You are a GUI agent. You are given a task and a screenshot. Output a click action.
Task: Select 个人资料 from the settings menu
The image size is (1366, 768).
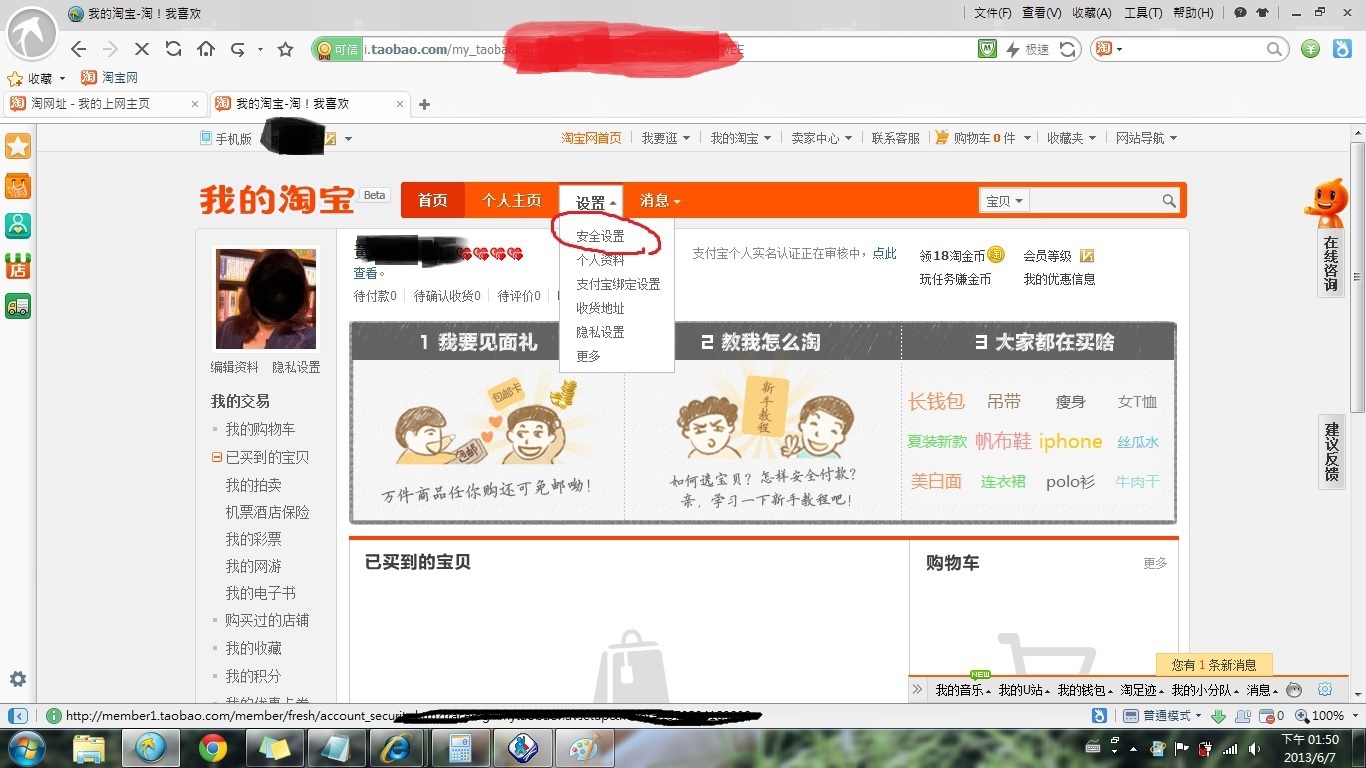click(x=600, y=260)
